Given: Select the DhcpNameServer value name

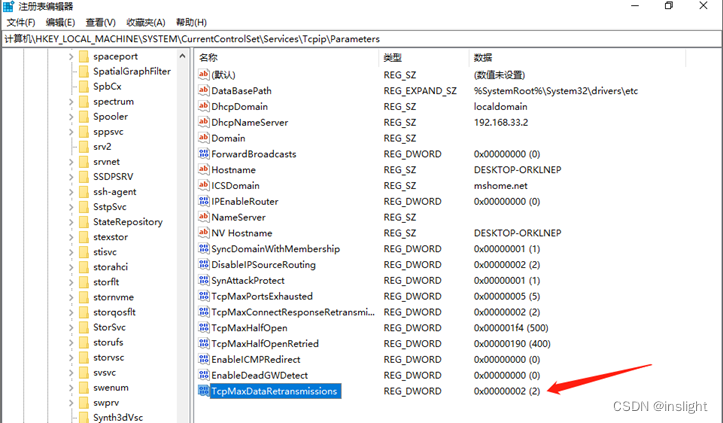Looking at the screenshot, I should tap(249, 122).
